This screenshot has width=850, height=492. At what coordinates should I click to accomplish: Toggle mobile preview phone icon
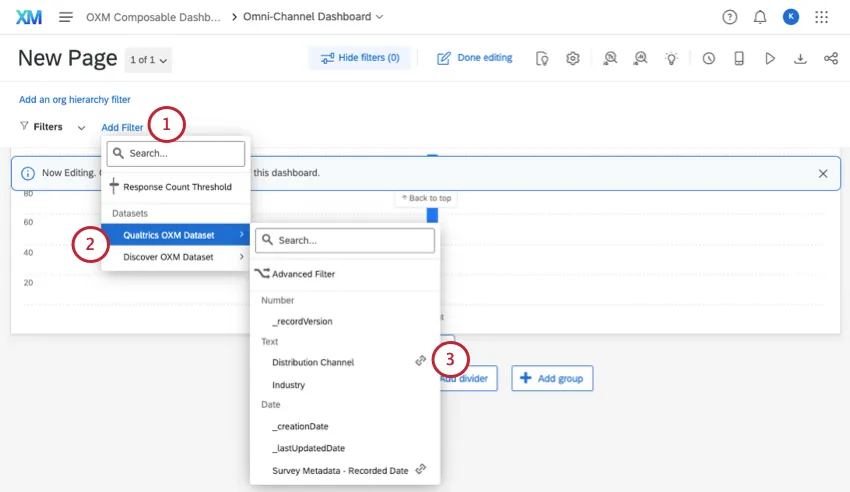pos(739,58)
